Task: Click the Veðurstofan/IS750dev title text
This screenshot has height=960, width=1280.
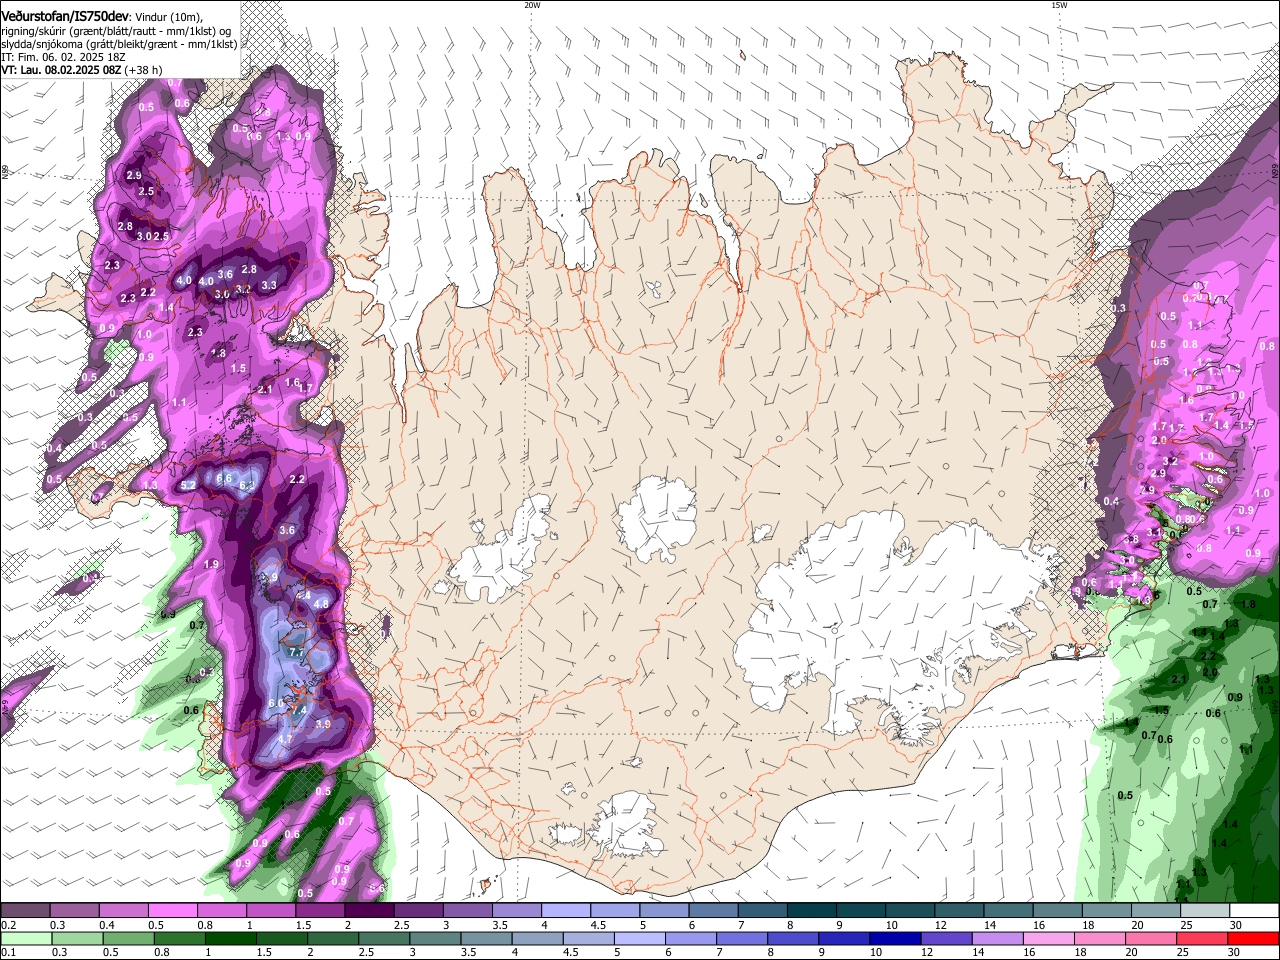Action: tap(65, 16)
